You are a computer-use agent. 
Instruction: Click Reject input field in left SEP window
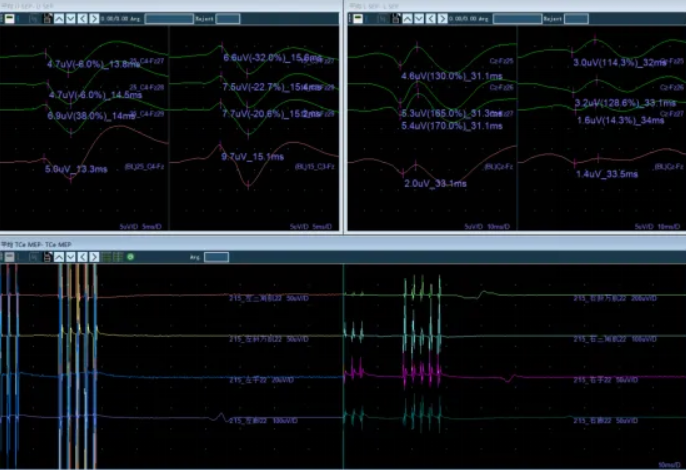pos(228,18)
